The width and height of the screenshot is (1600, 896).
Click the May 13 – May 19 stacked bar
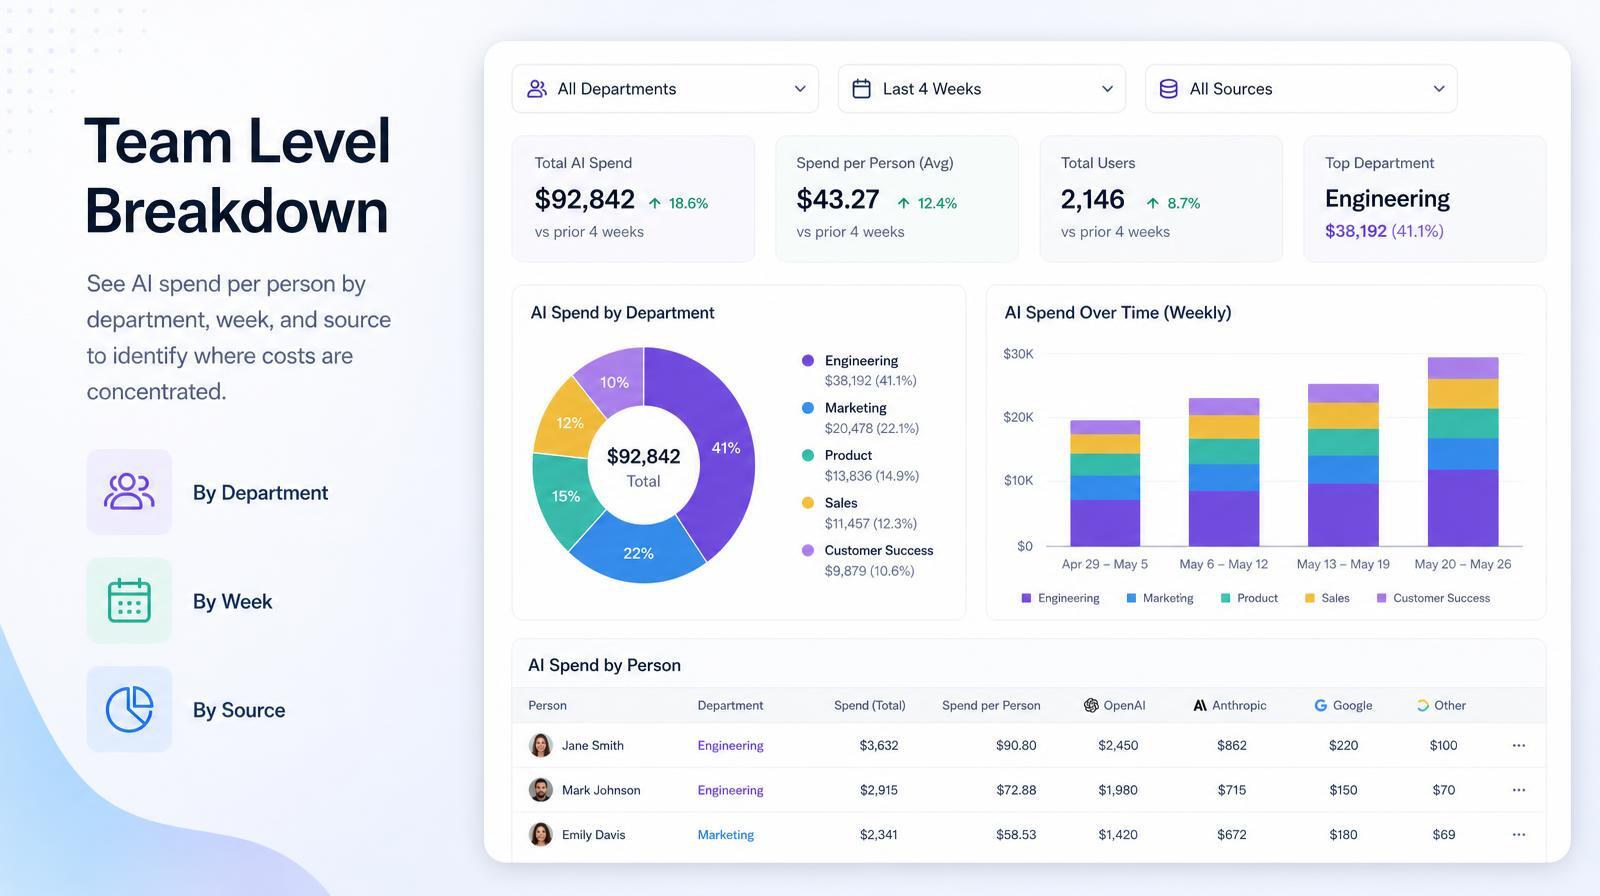click(1343, 465)
